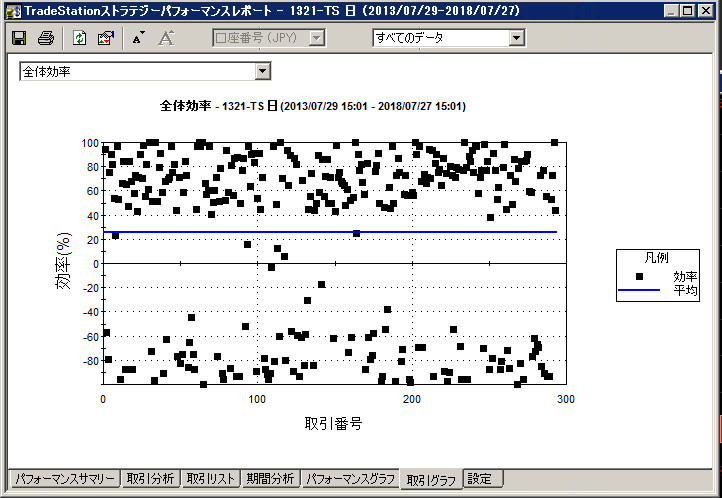The height and width of the screenshot is (498, 722).
Task: Open the 取引リスト tab
Action: point(210,479)
